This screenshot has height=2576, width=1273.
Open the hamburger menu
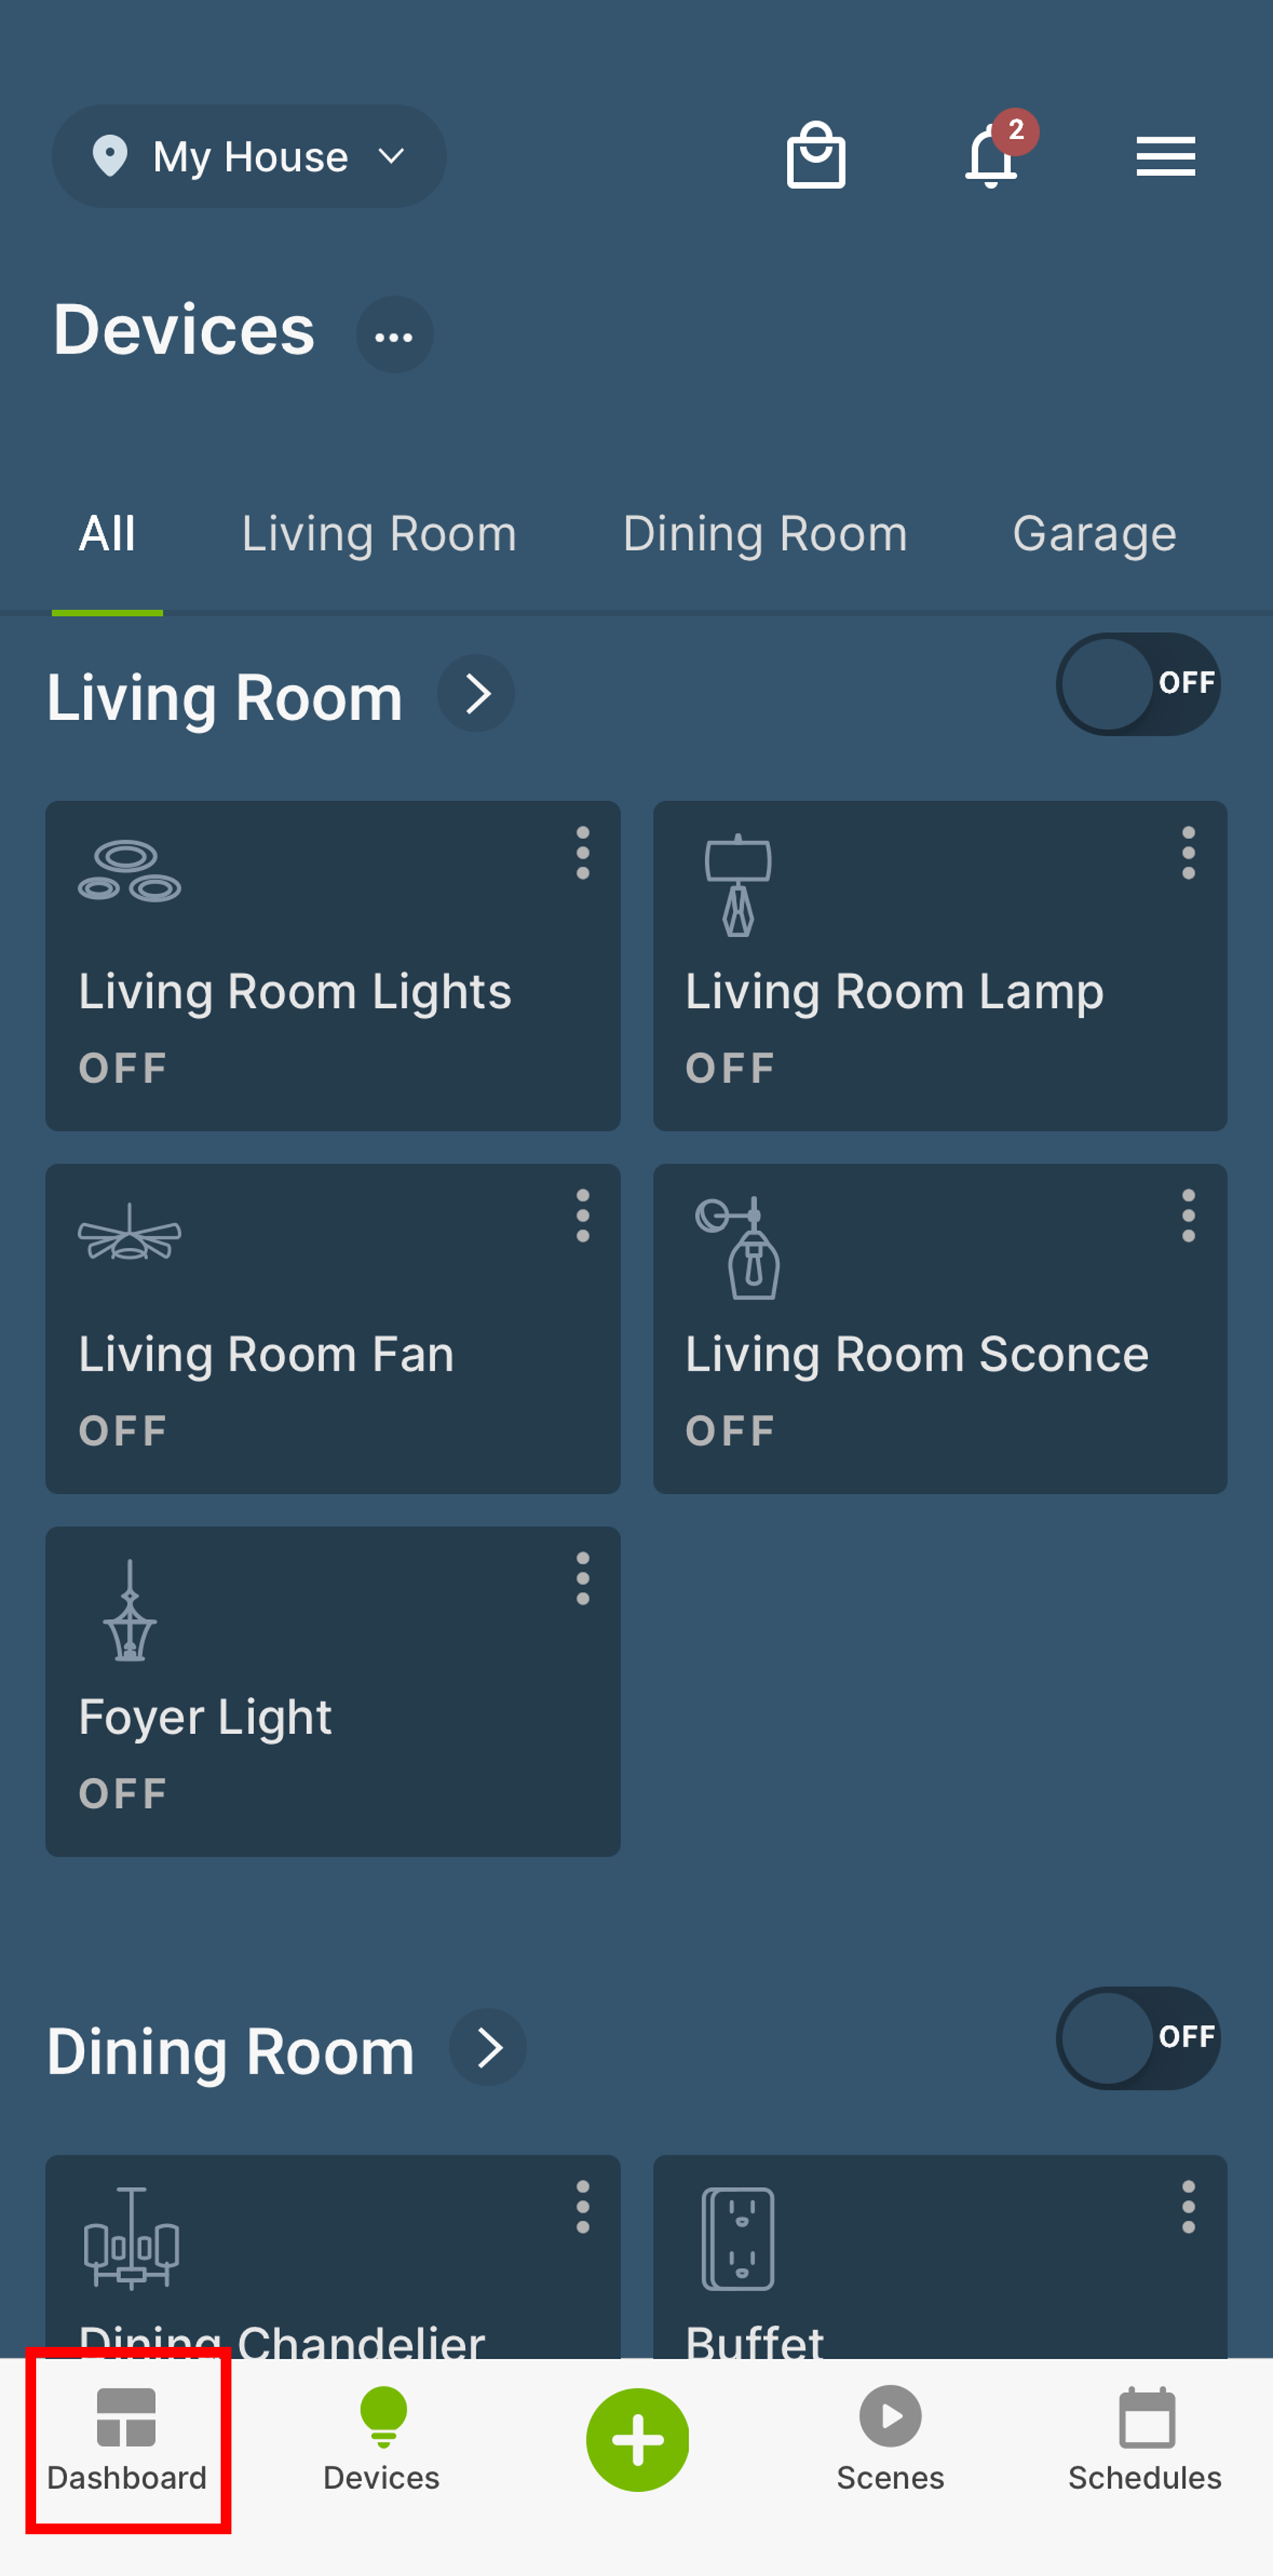1165,157
